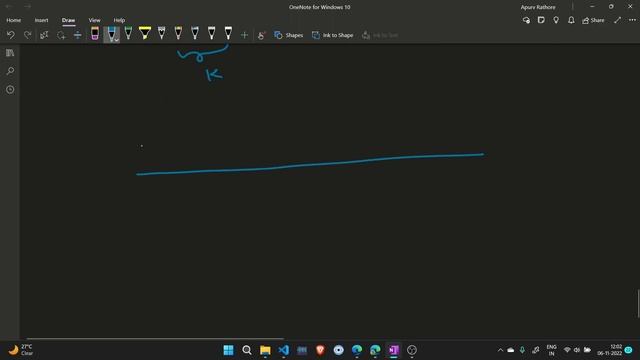The image size is (640, 360).
Task: Click the vertical scrollbar thumb
Action: tap(638, 303)
